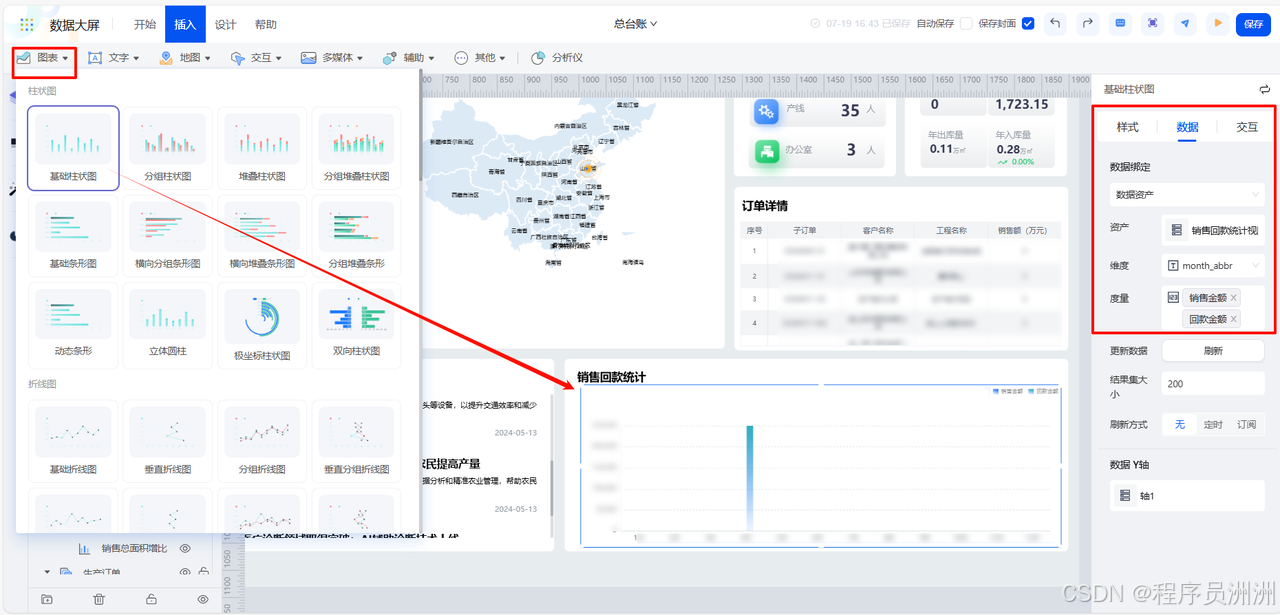
Task: Pick the 垂直分组折线图 chart
Action: point(356,441)
